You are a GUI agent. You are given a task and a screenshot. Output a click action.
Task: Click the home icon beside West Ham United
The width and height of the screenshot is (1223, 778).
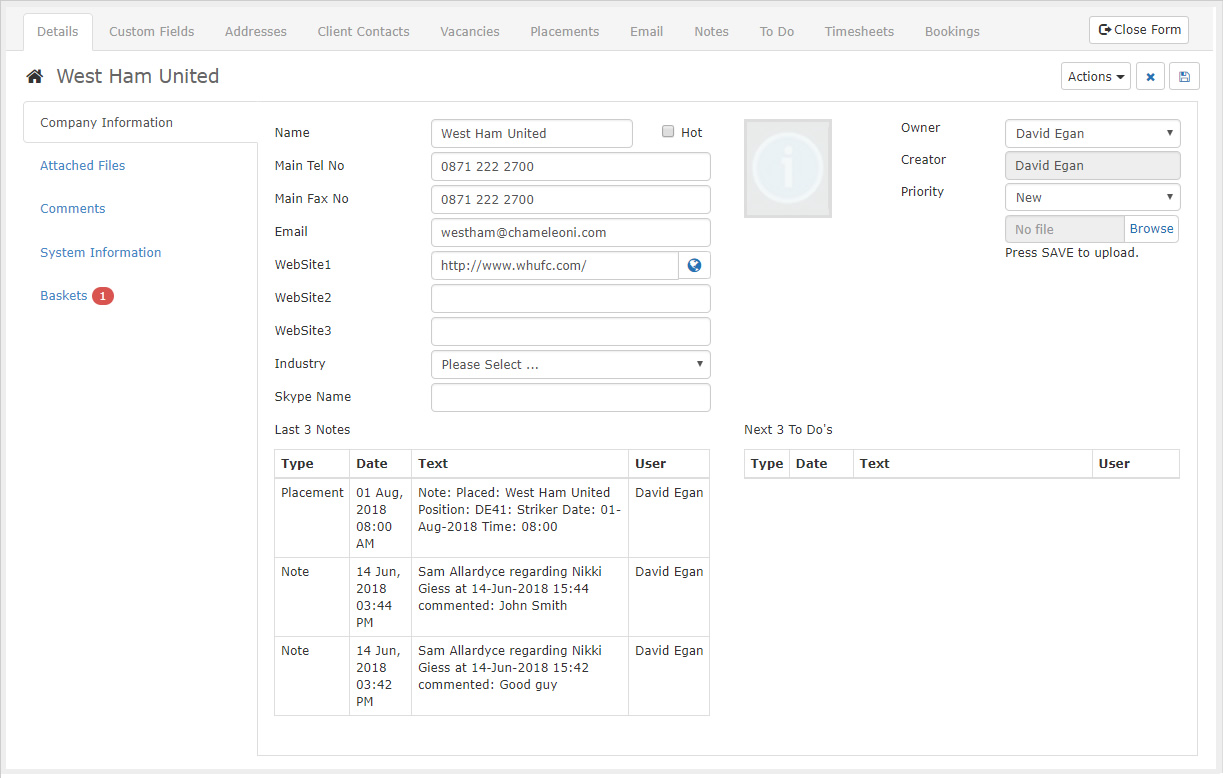35,77
